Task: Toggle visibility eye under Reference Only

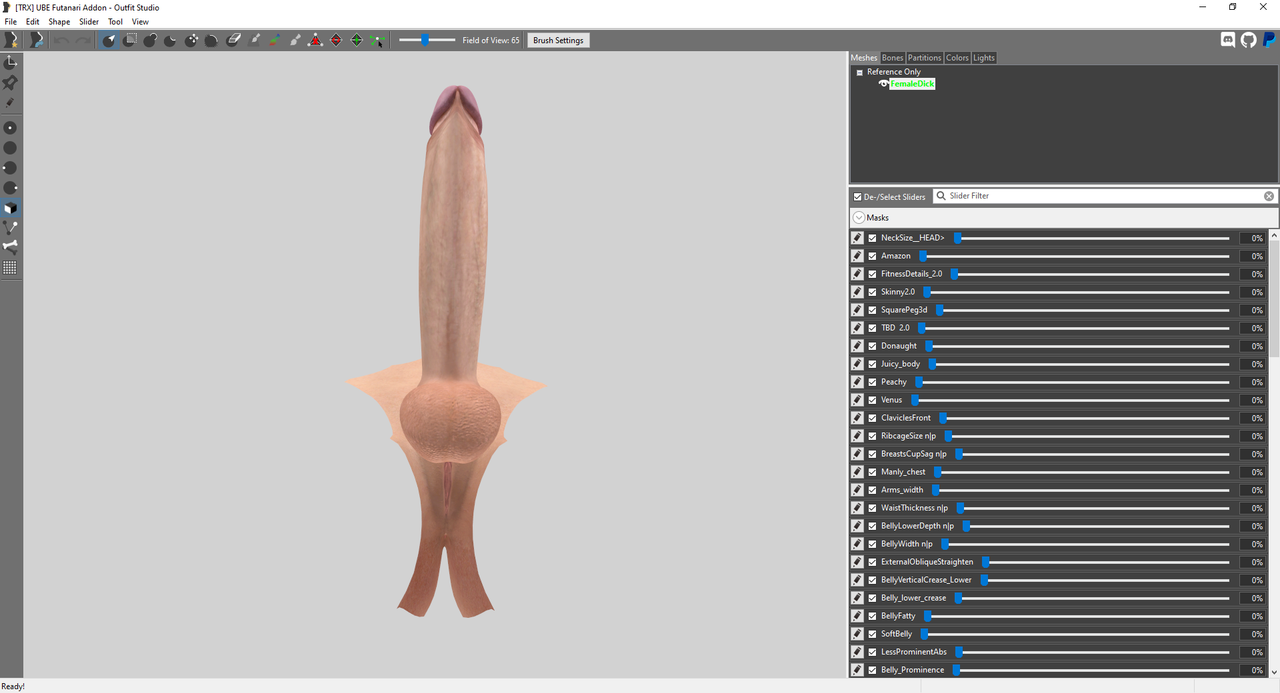Action: click(883, 84)
